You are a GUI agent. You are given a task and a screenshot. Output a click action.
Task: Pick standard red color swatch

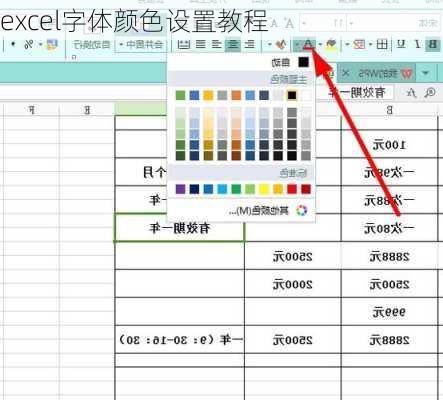[x=292, y=189]
